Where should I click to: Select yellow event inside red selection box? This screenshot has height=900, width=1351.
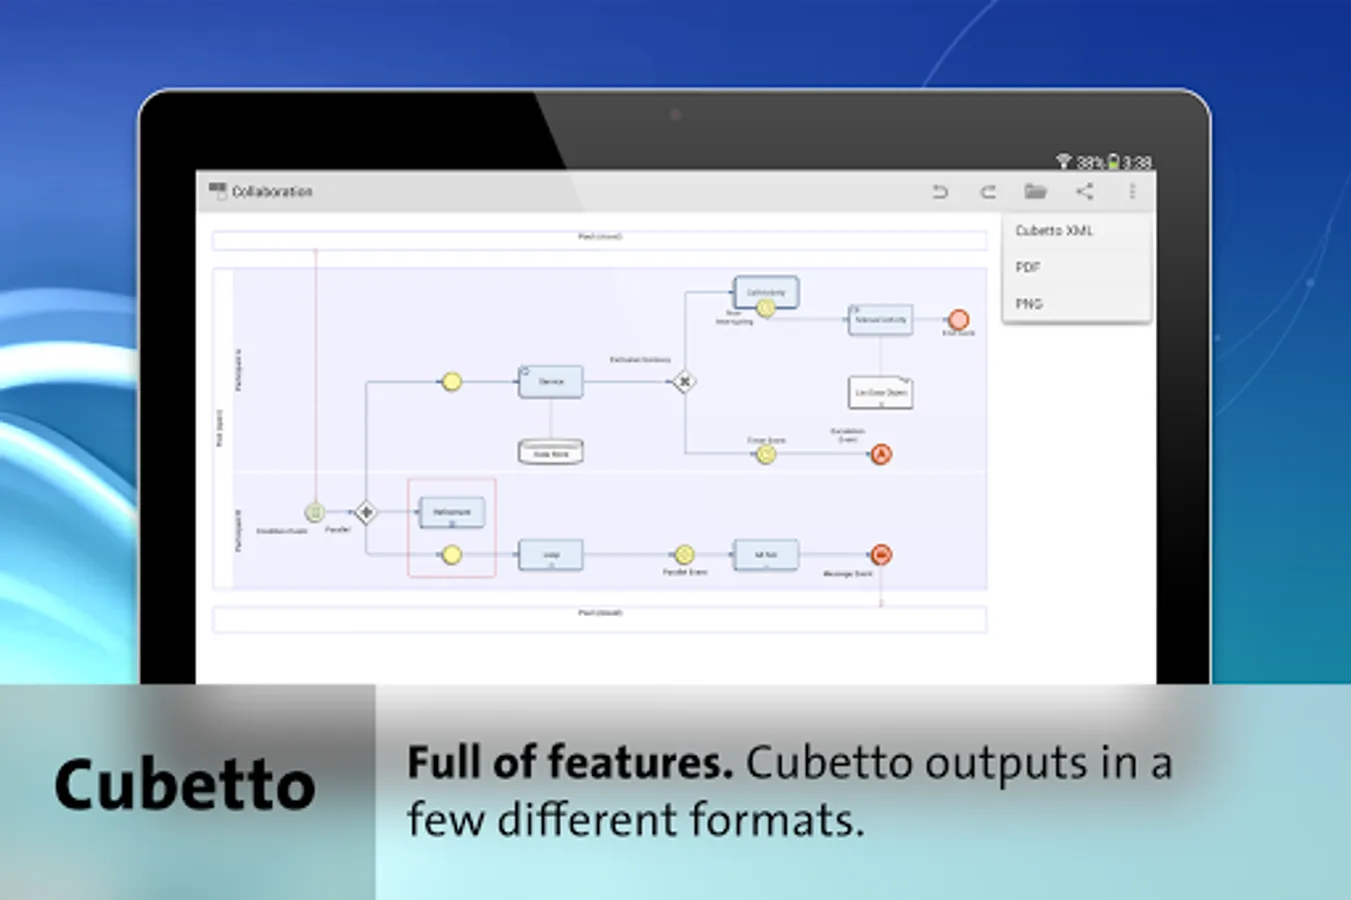(x=452, y=554)
